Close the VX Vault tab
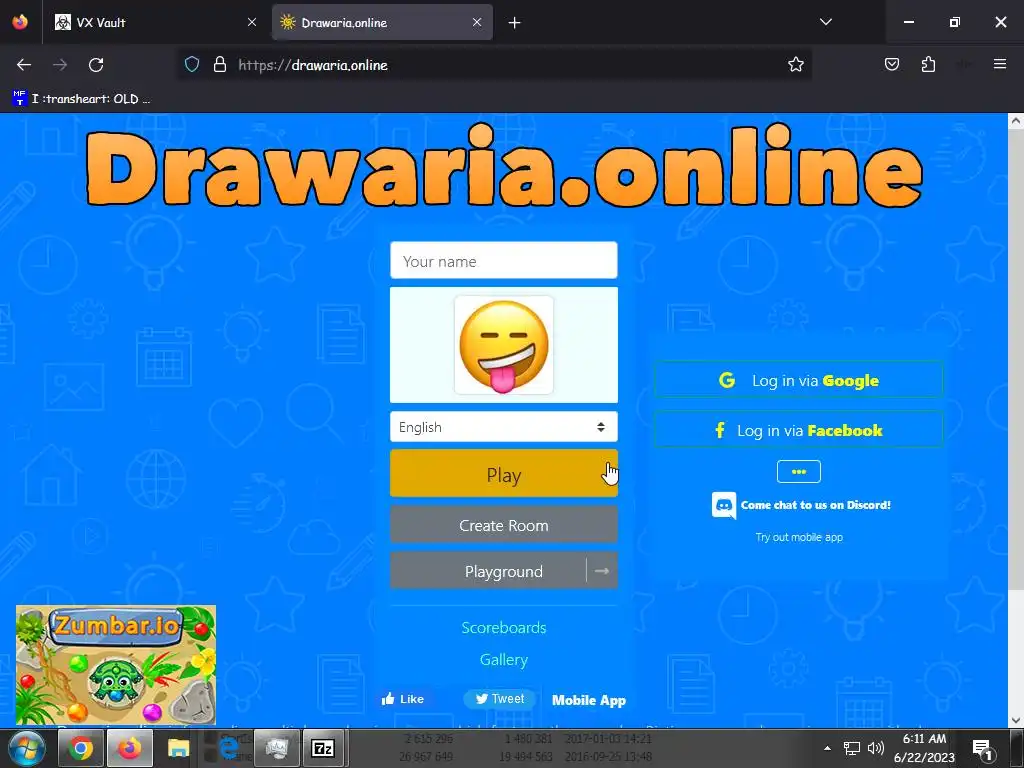 pyautogui.click(x=252, y=22)
